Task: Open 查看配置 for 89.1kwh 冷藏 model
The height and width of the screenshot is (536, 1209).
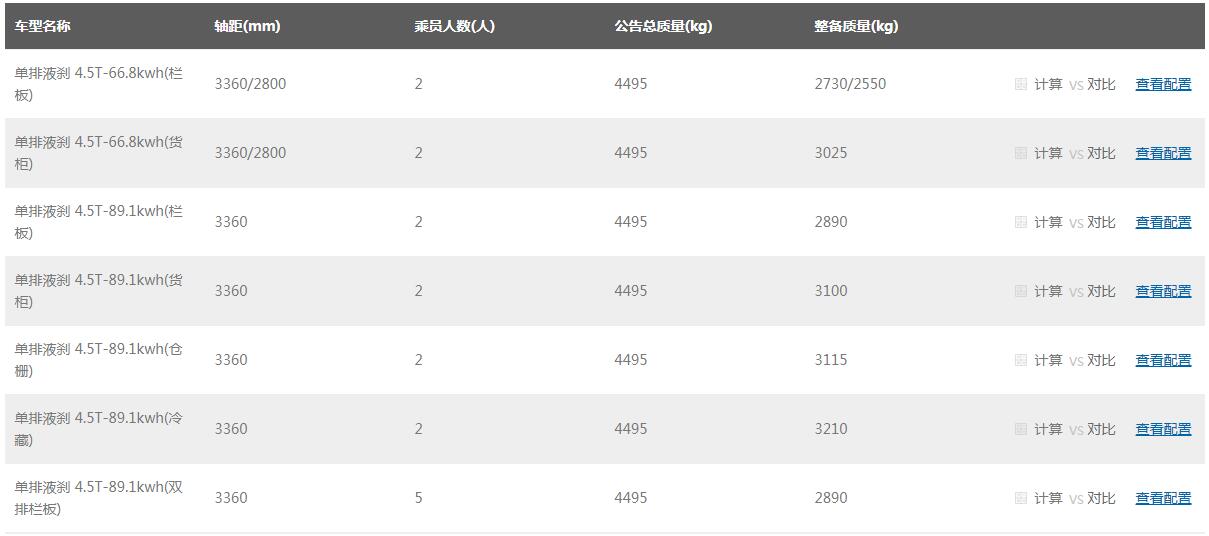Action: click(x=1163, y=429)
